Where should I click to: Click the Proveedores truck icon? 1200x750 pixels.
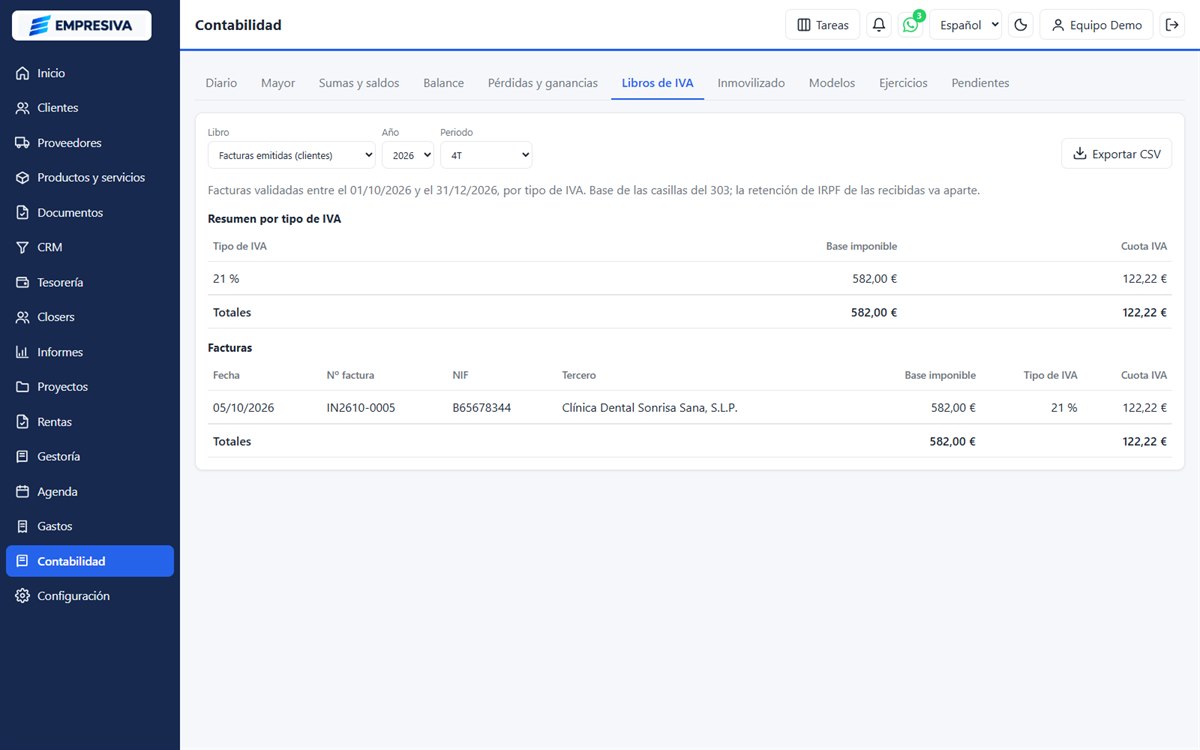click(x=22, y=143)
